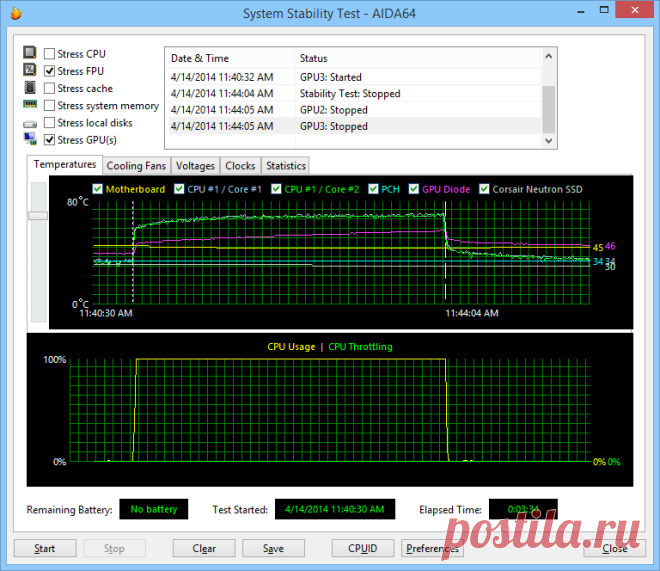Switch to the Statistics tab
660x571 pixels.
286,166
